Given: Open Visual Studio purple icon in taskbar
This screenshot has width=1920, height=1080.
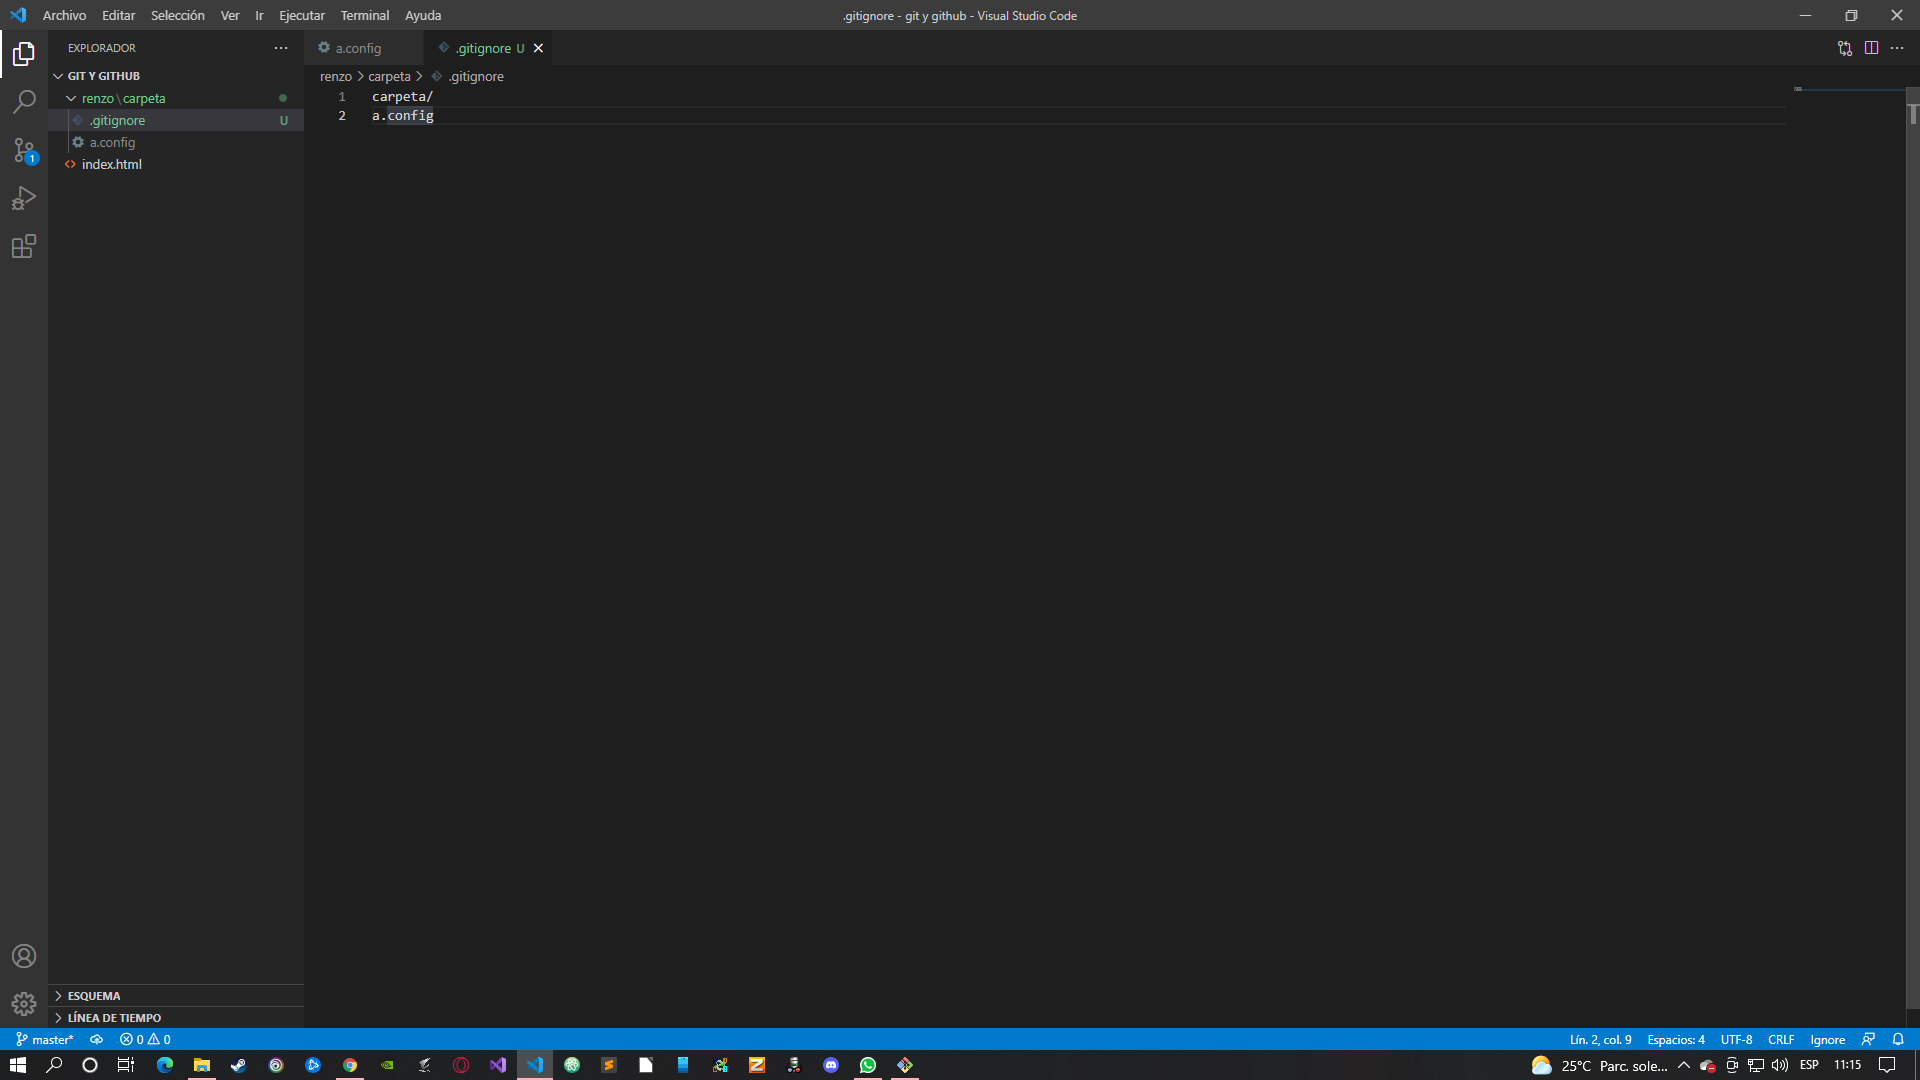Looking at the screenshot, I should [x=498, y=1065].
